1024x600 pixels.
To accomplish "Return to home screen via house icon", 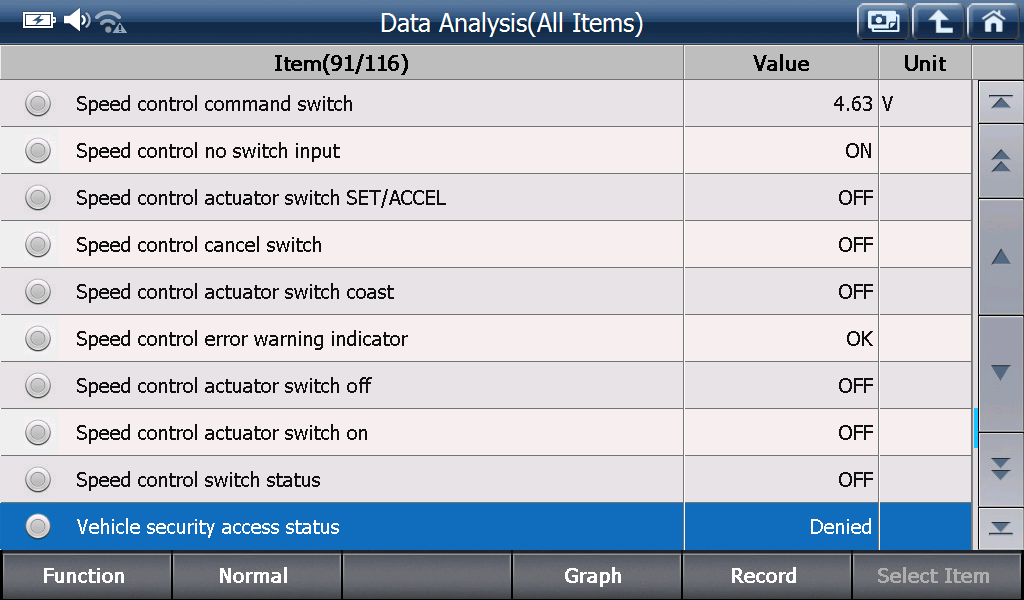I will (993, 22).
